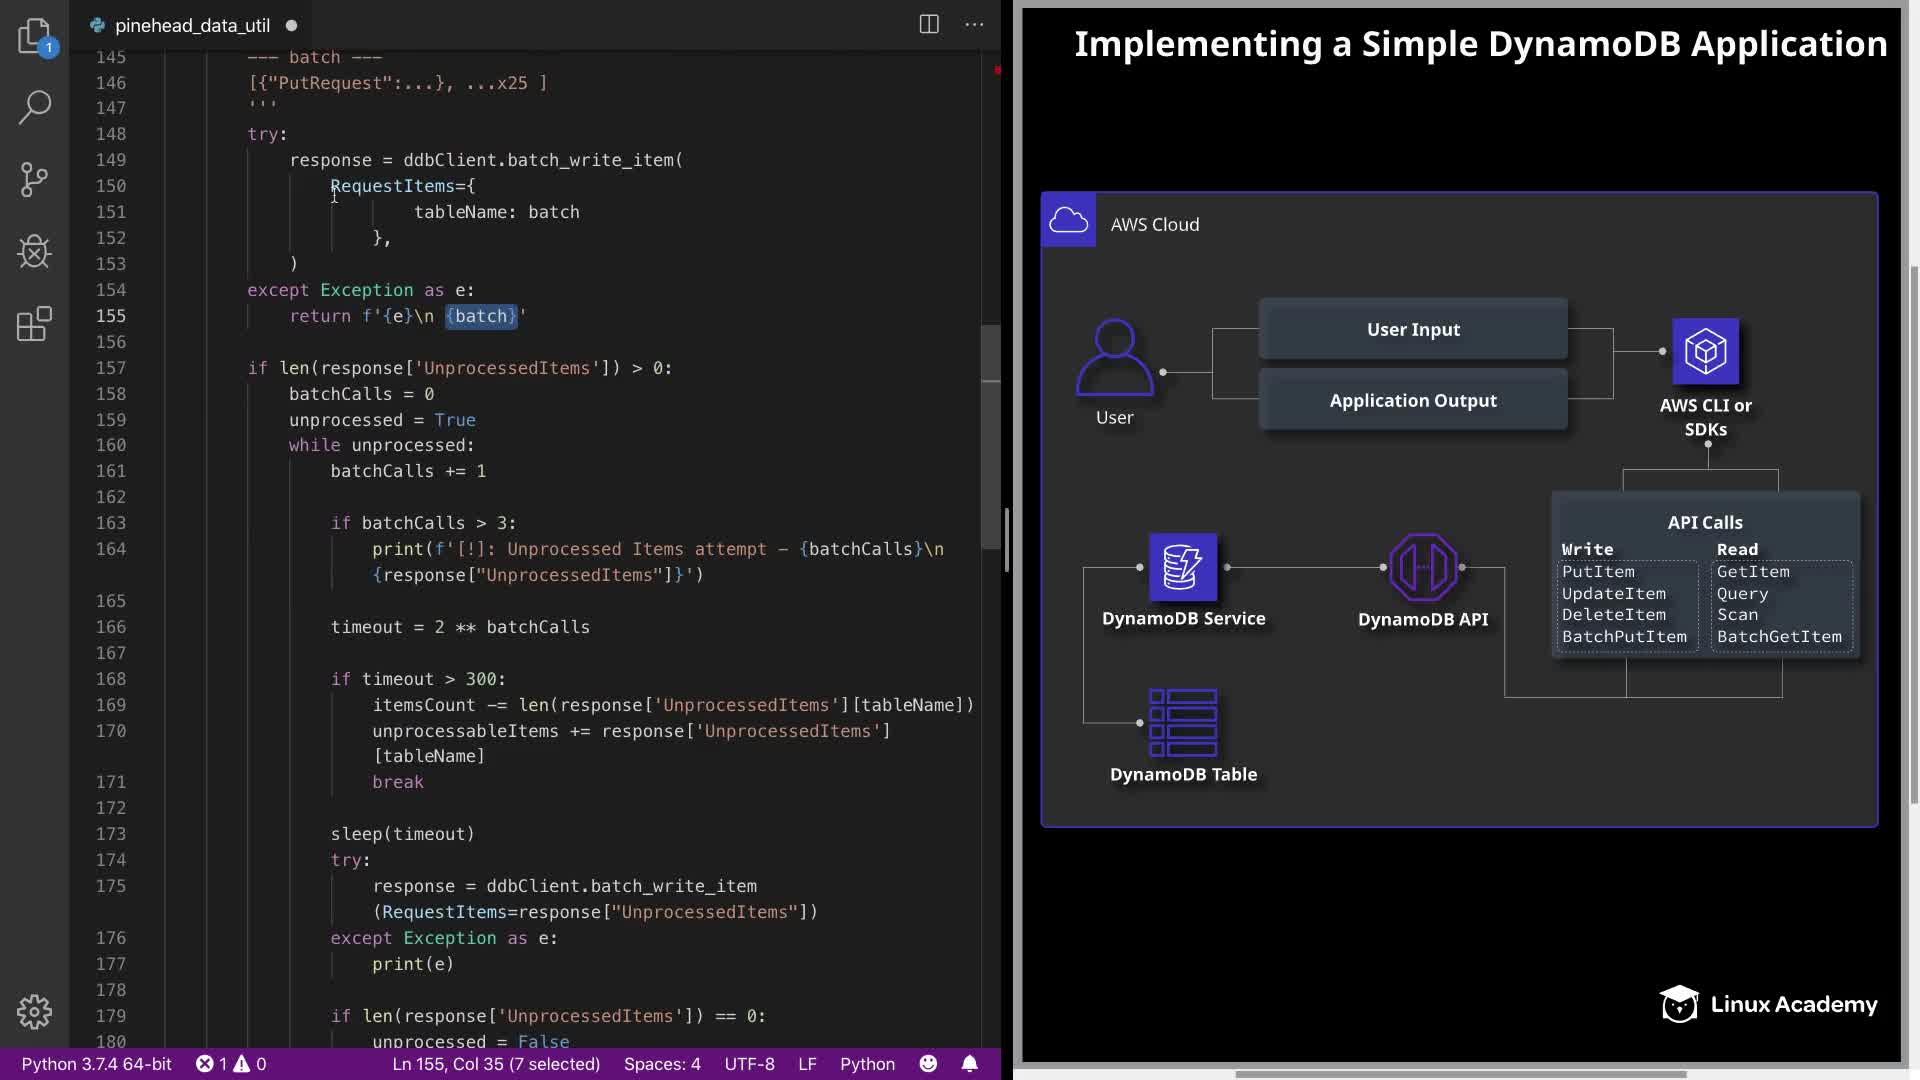Screen dimensions: 1920x1080
Task: Click Ln 155, Col 35 position indicator
Action: [496, 1064]
